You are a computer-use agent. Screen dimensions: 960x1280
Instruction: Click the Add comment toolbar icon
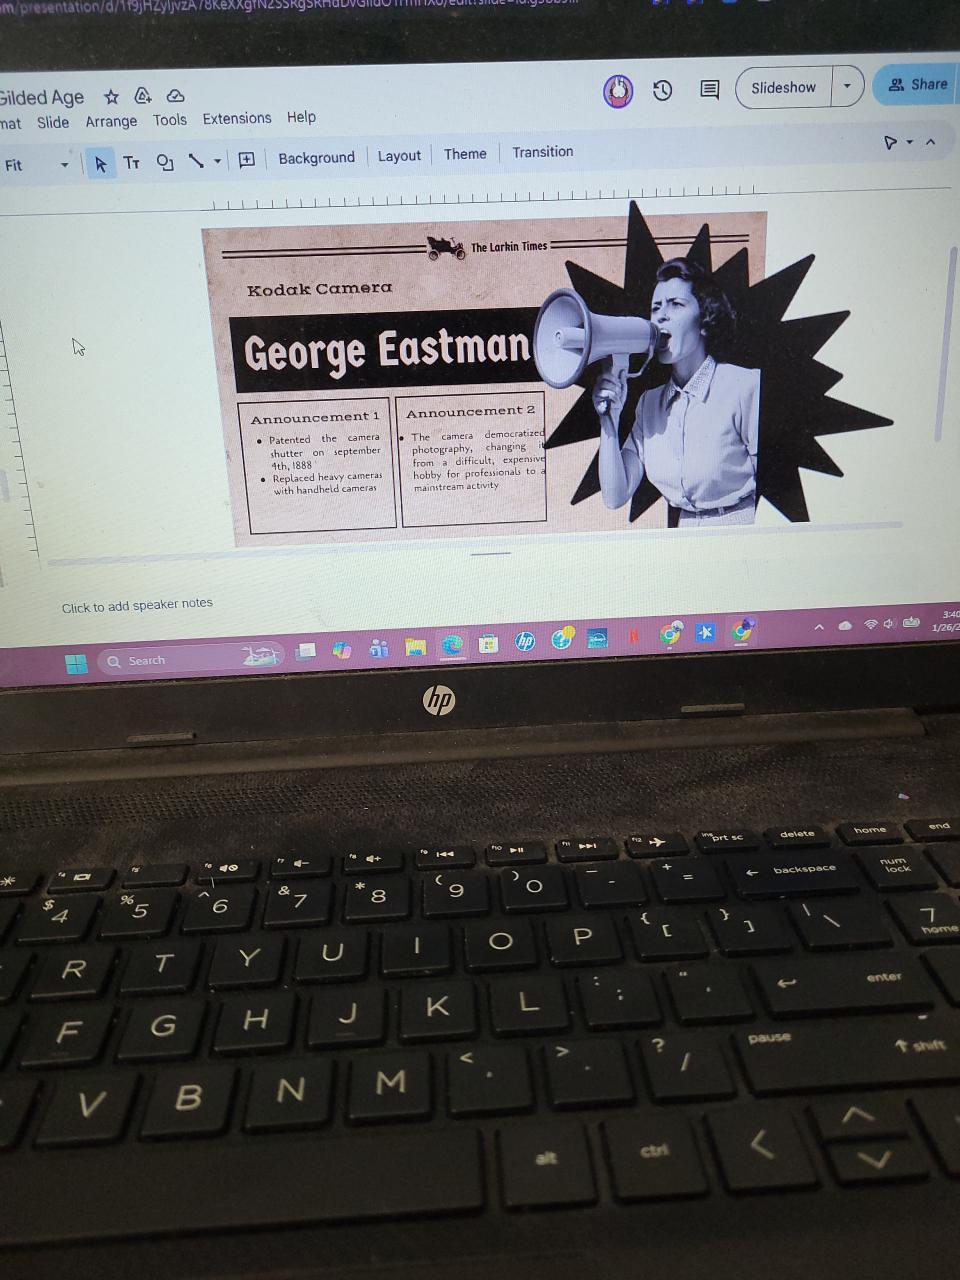tap(246, 160)
